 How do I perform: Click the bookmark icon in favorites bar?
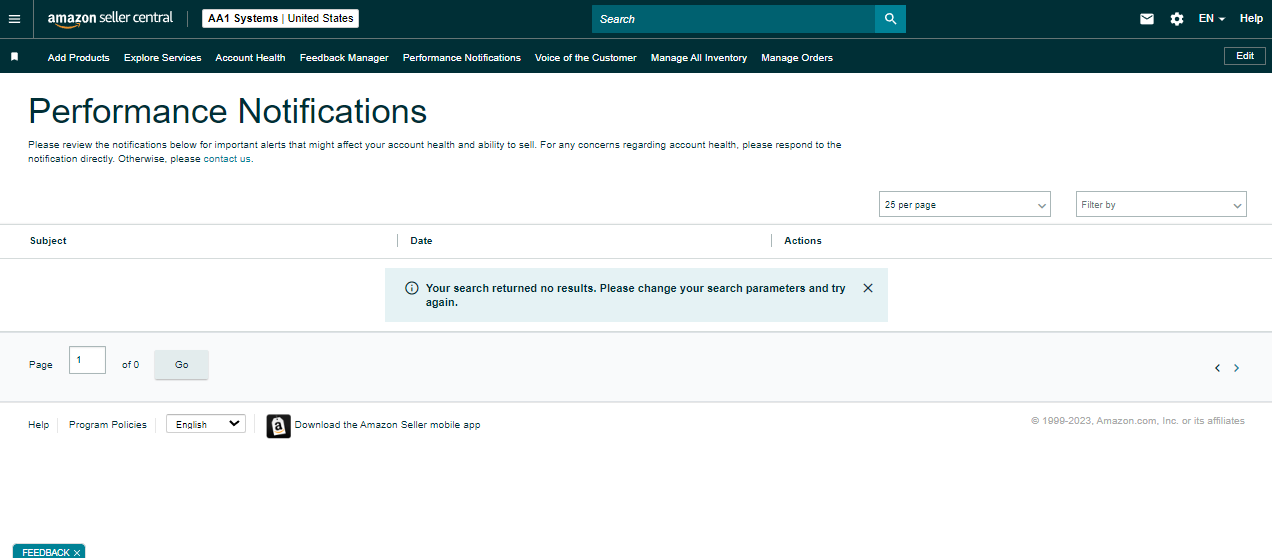(x=14, y=57)
